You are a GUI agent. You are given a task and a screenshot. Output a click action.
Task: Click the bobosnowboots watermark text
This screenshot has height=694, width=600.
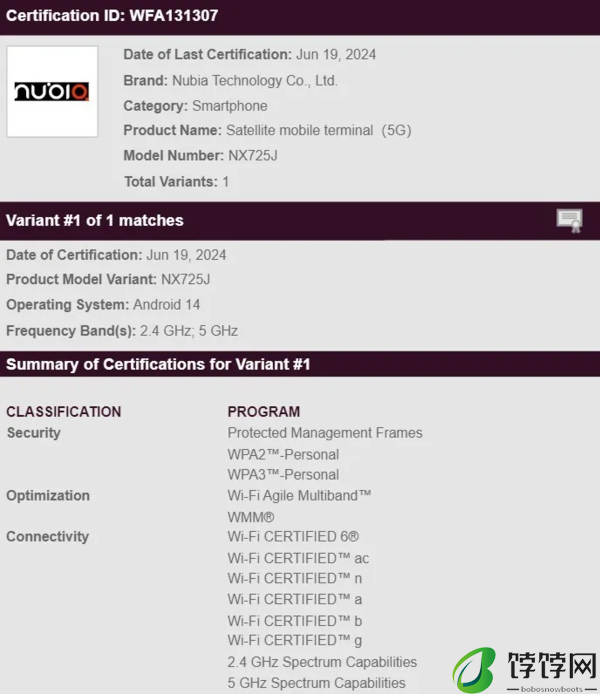pyautogui.click(x=552, y=689)
